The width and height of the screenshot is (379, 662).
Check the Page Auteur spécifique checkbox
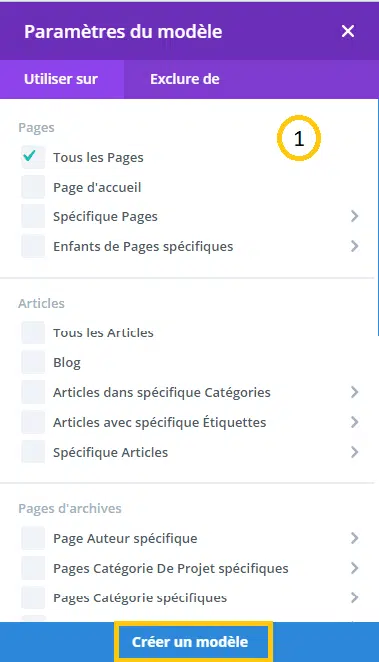(33, 538)
